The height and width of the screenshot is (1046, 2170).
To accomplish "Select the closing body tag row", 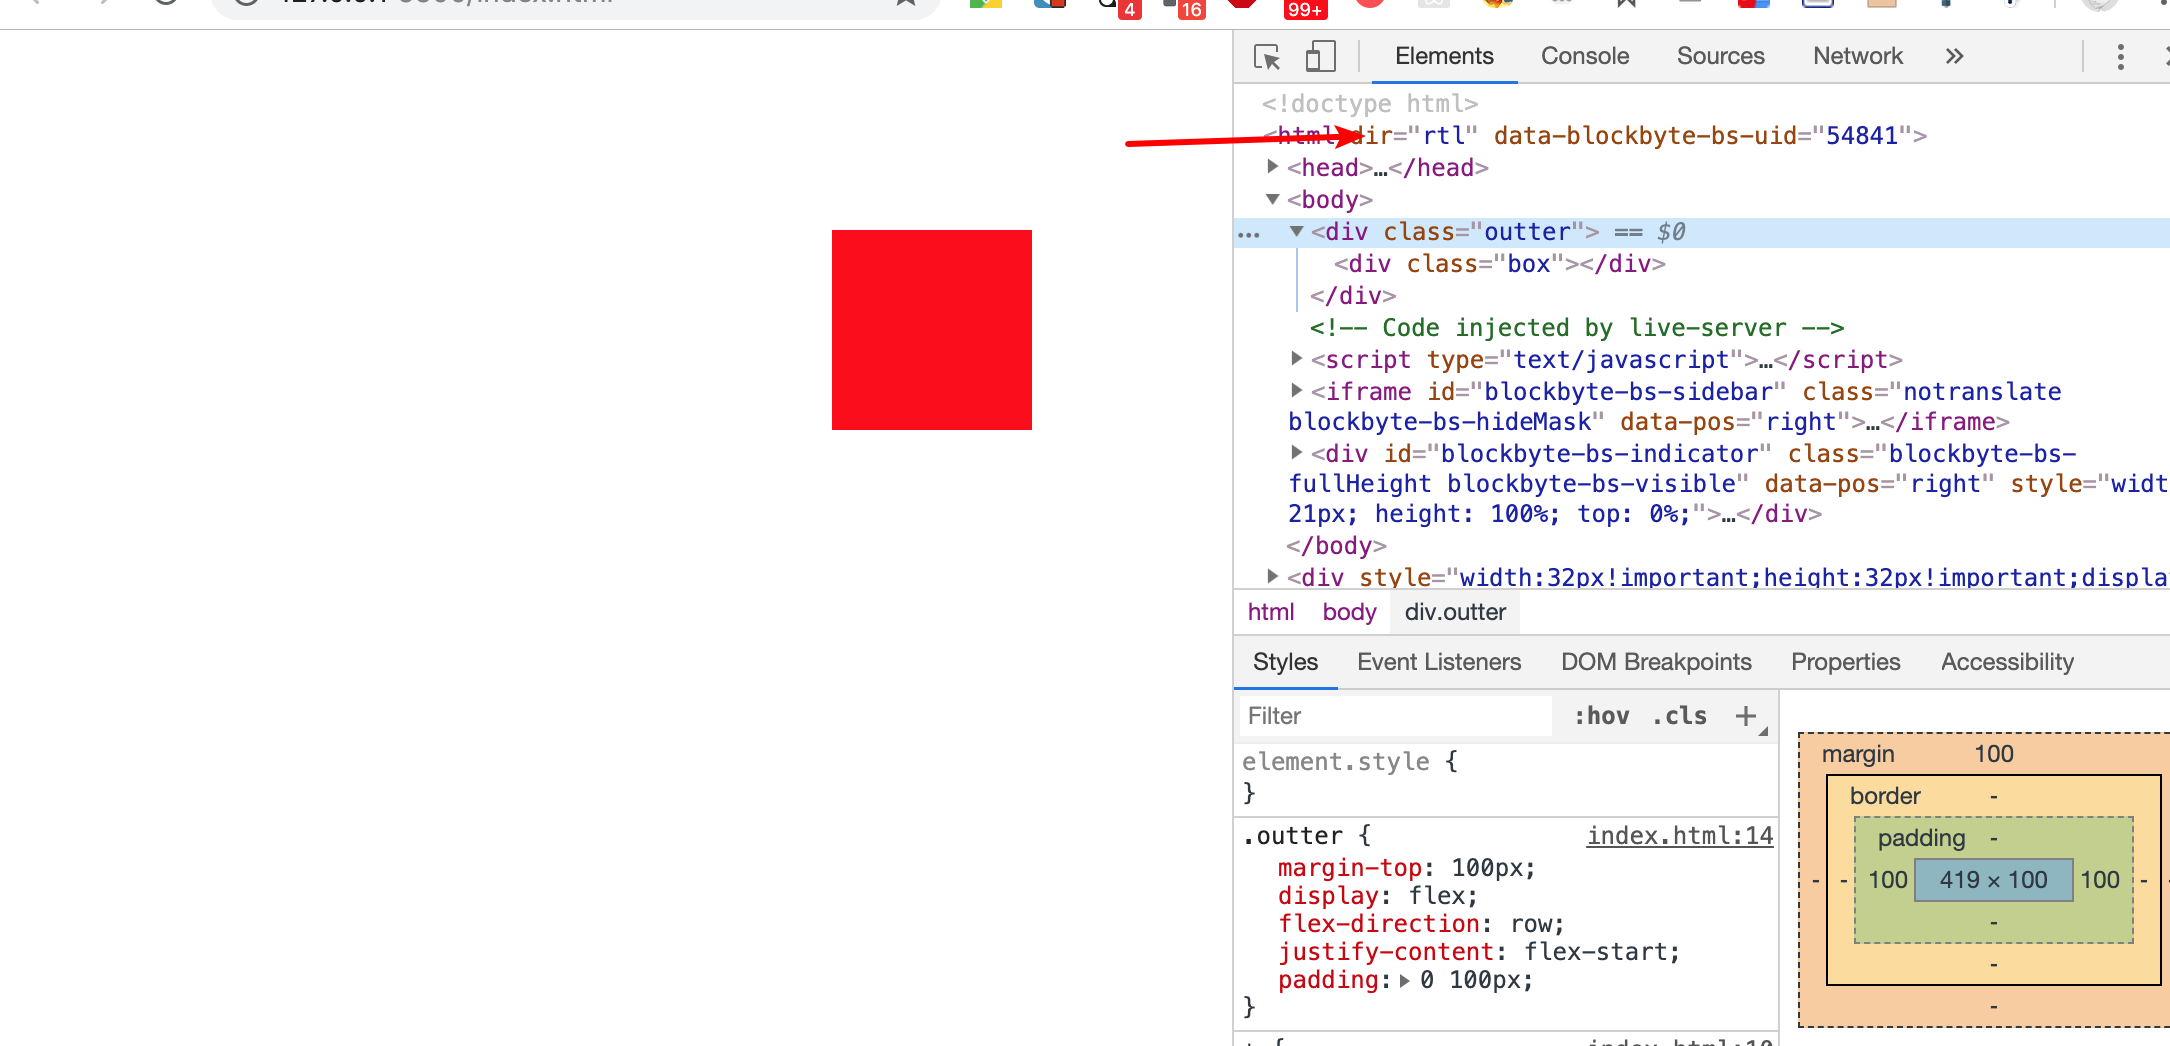I will coord(1336,546).
